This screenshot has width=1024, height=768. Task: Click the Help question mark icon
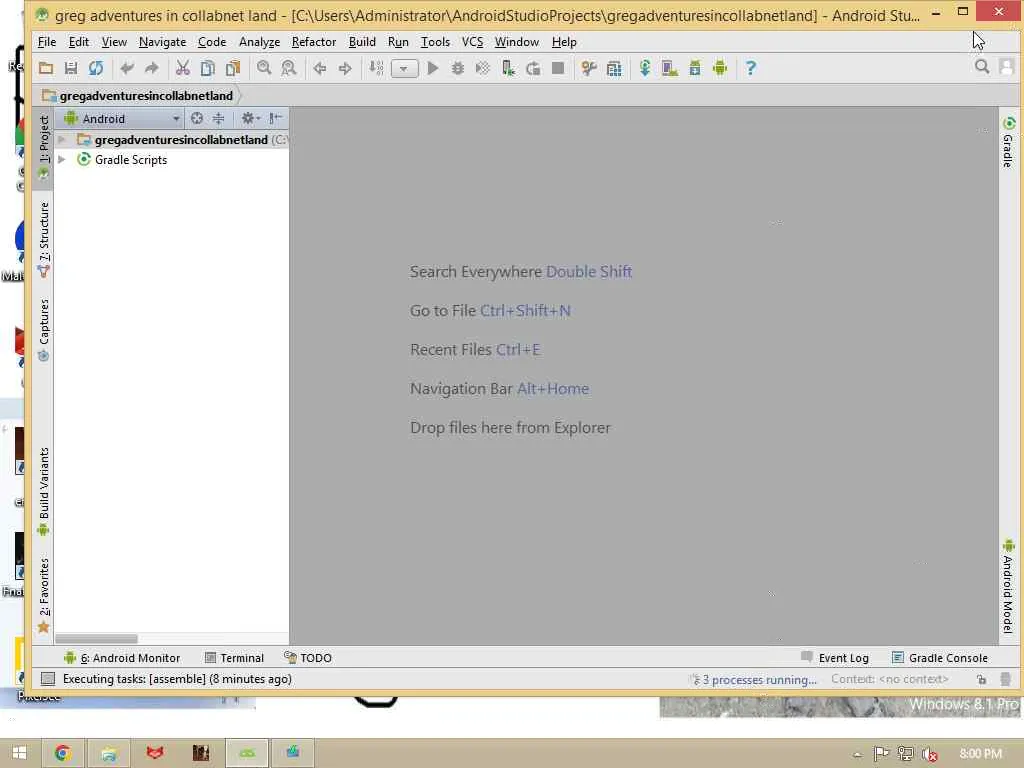tap(751, 68)
